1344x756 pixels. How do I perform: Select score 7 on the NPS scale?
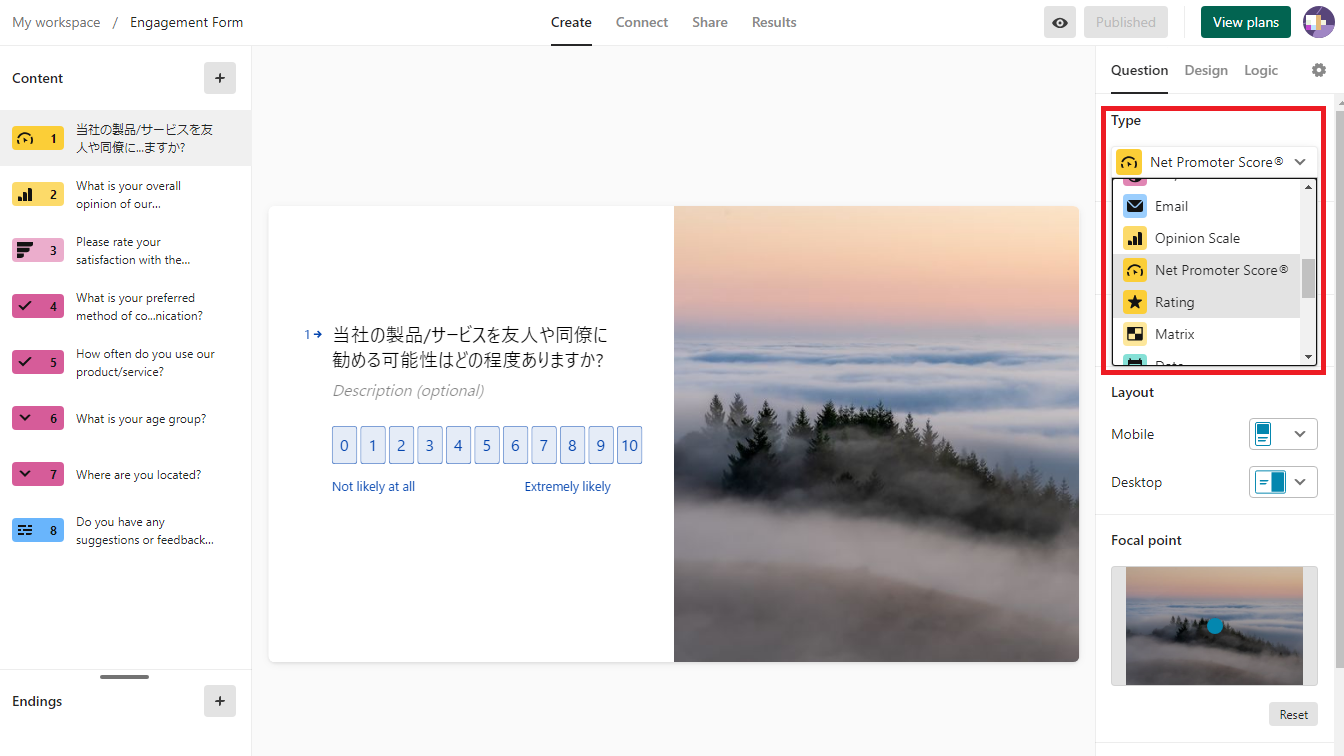pos(544,446)
